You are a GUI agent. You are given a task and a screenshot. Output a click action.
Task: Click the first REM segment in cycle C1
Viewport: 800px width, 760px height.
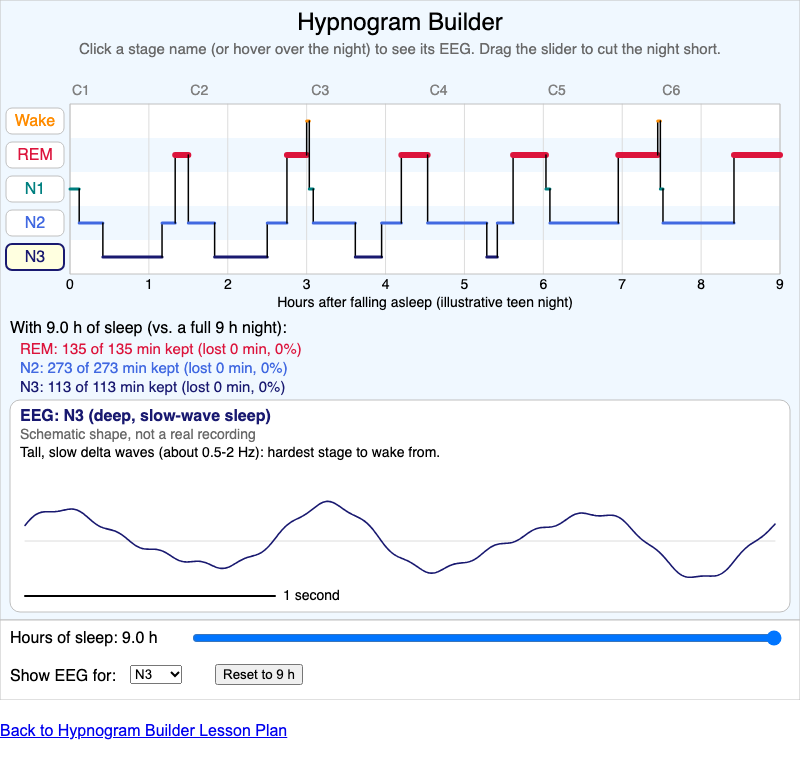[182, 155]
